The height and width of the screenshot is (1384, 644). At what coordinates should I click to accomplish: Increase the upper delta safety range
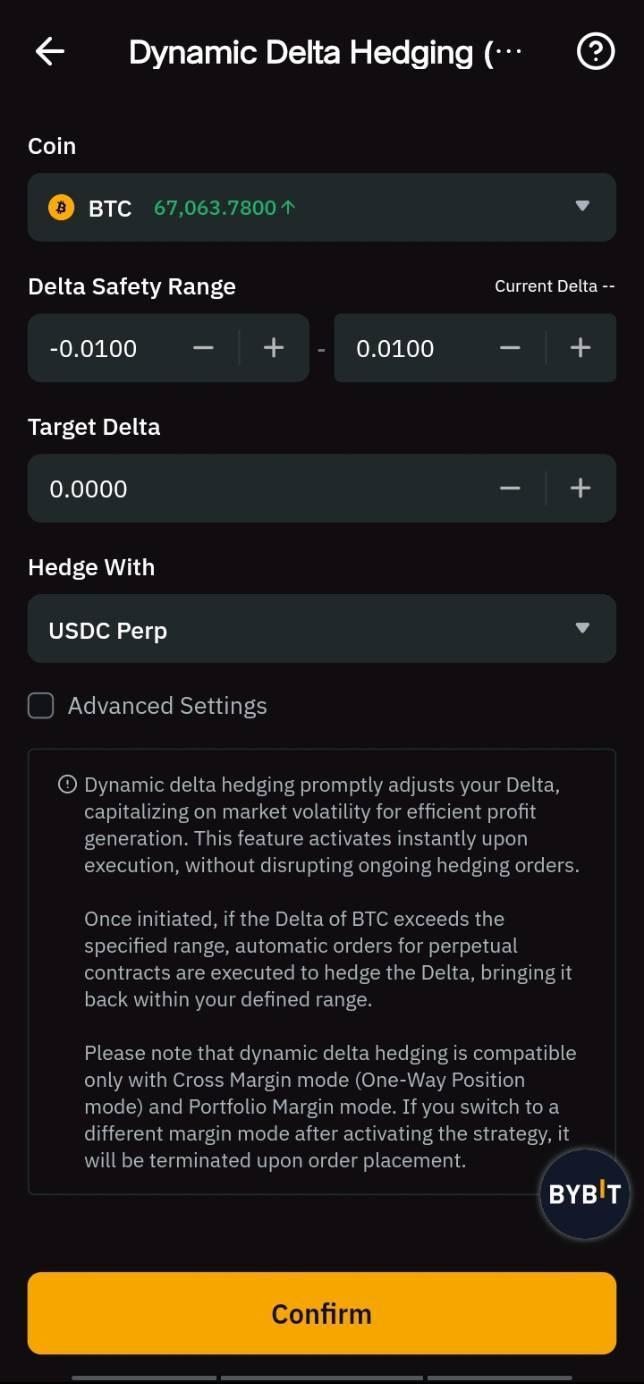coord(580,348)
